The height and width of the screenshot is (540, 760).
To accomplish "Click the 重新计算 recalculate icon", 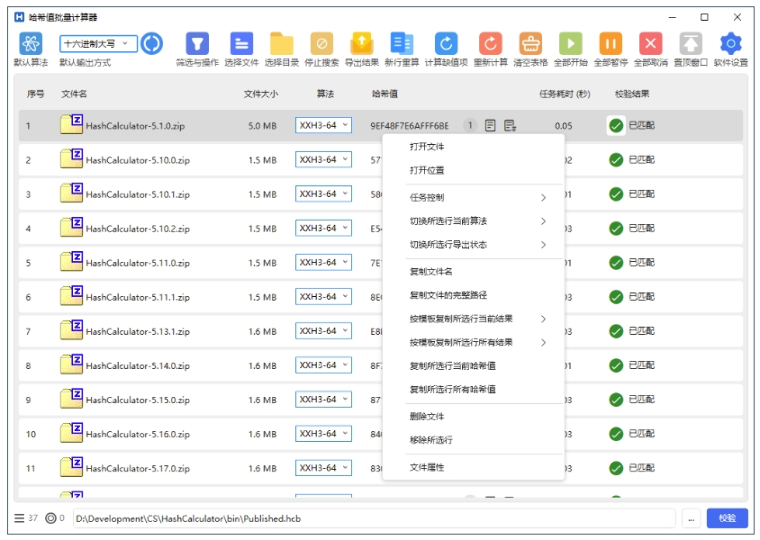I will (x=491, y=44).
